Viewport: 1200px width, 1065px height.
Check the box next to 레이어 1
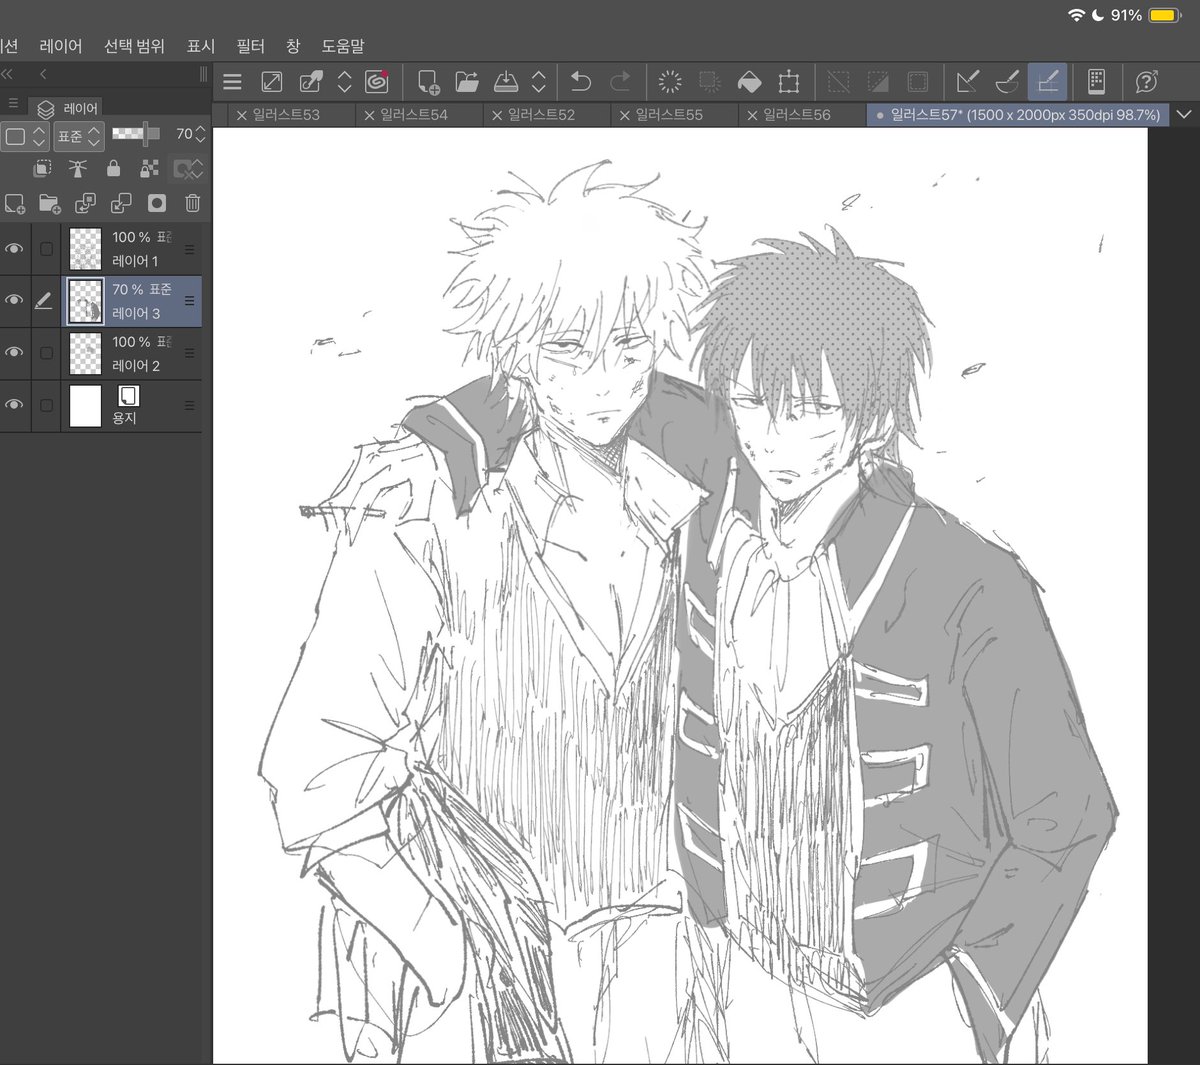click(46, 249)
